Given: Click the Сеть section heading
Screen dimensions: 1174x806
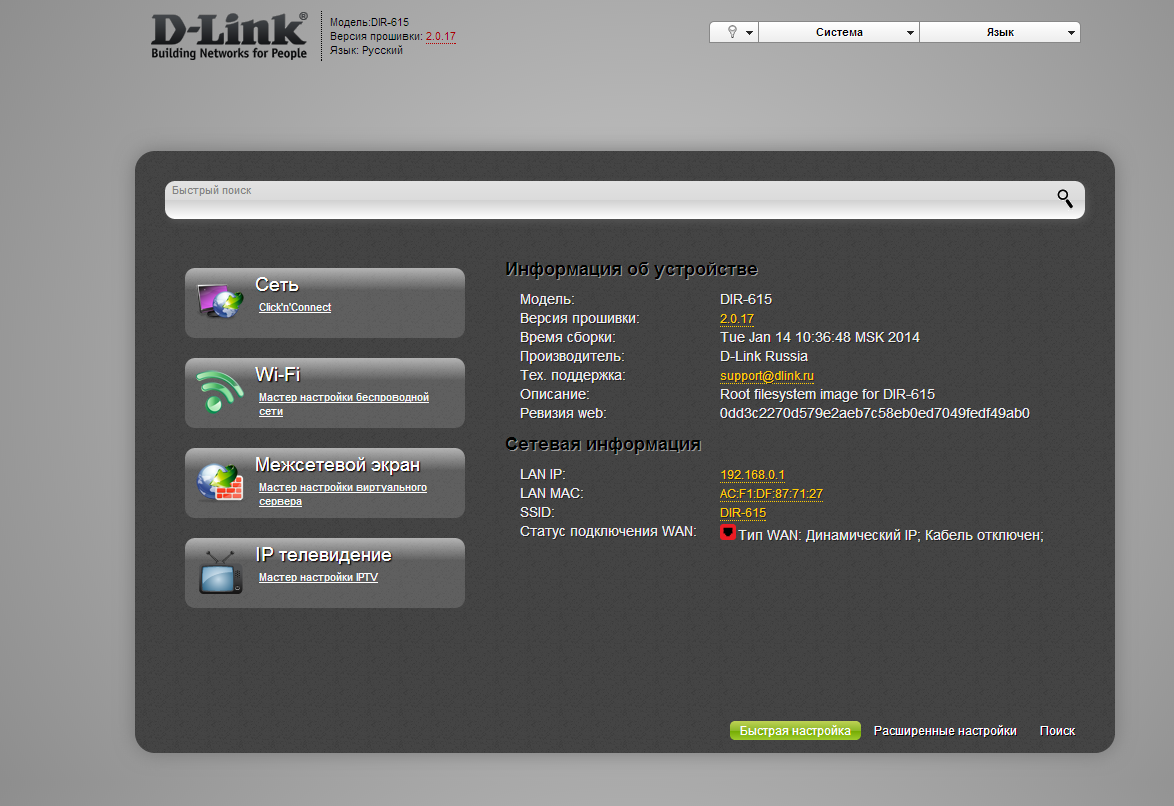Looking at the screenshot, I should 277,285.
